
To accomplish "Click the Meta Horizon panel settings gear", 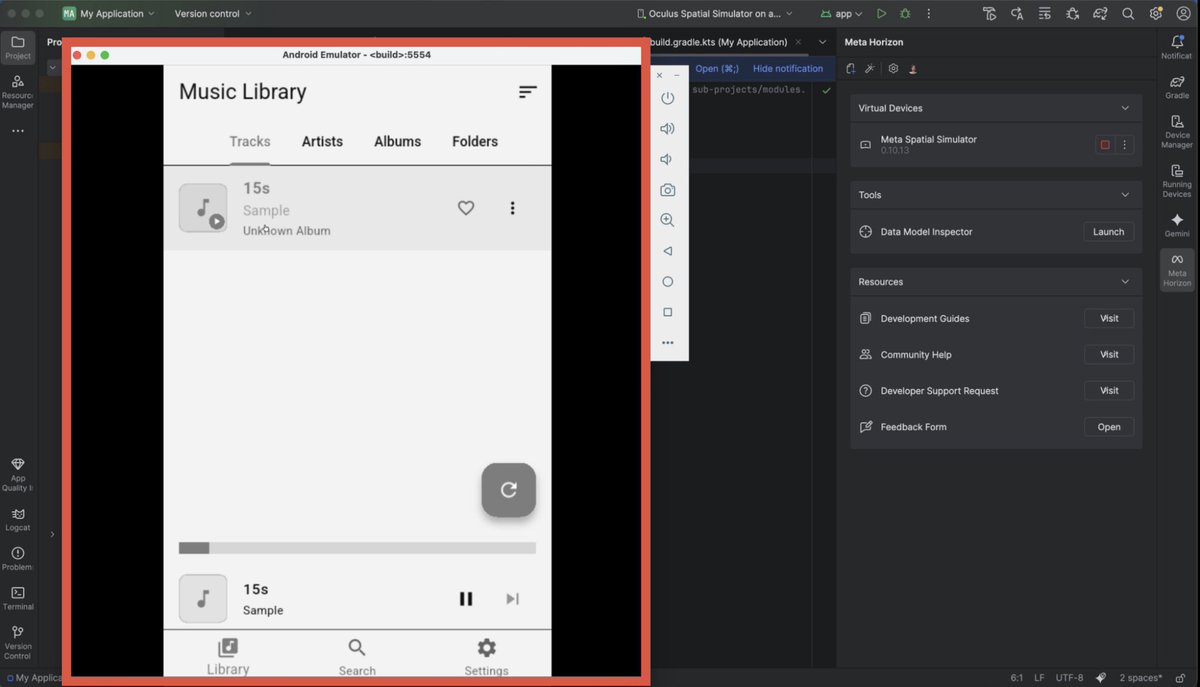I will point(893,68).
